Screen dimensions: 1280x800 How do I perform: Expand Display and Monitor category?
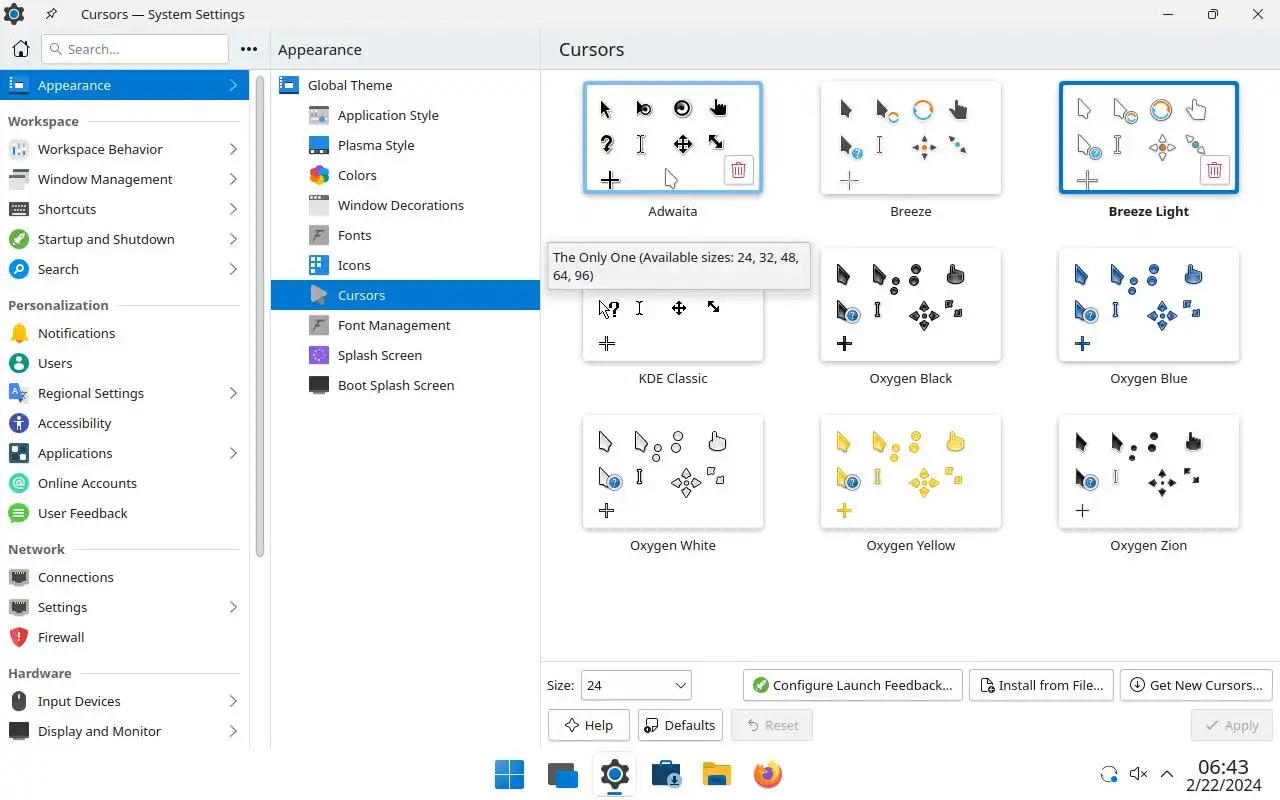coord(125,731)
